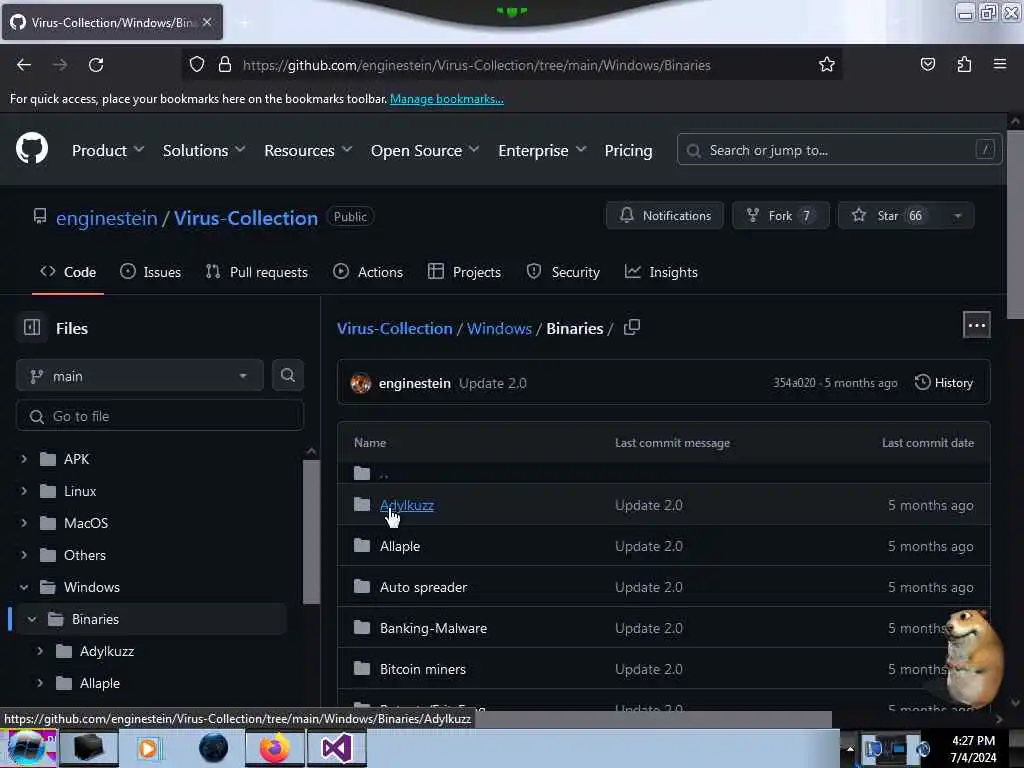Expand the Resources menu

coord(308,150)
